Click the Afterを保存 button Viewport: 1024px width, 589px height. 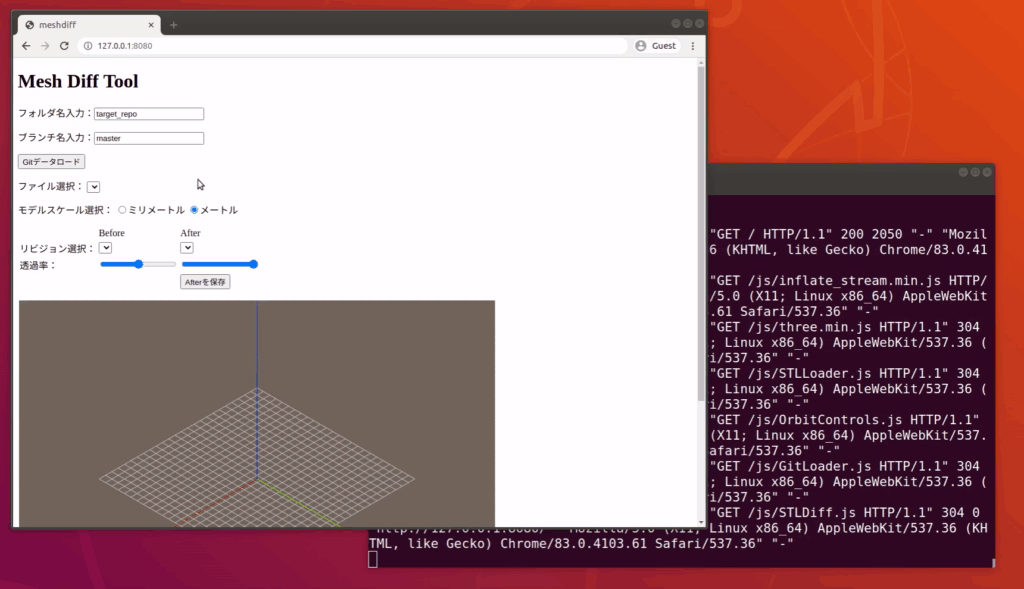click(x=205, y=282)
